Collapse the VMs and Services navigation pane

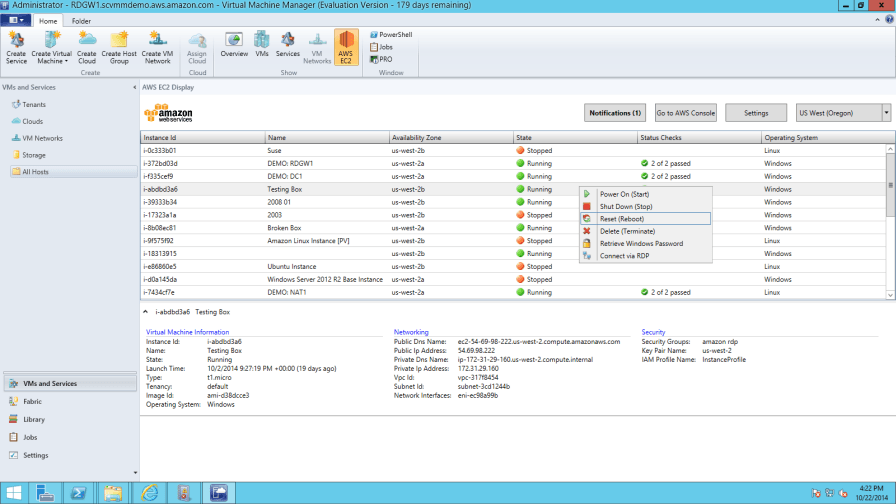click(x=134, y=87)
